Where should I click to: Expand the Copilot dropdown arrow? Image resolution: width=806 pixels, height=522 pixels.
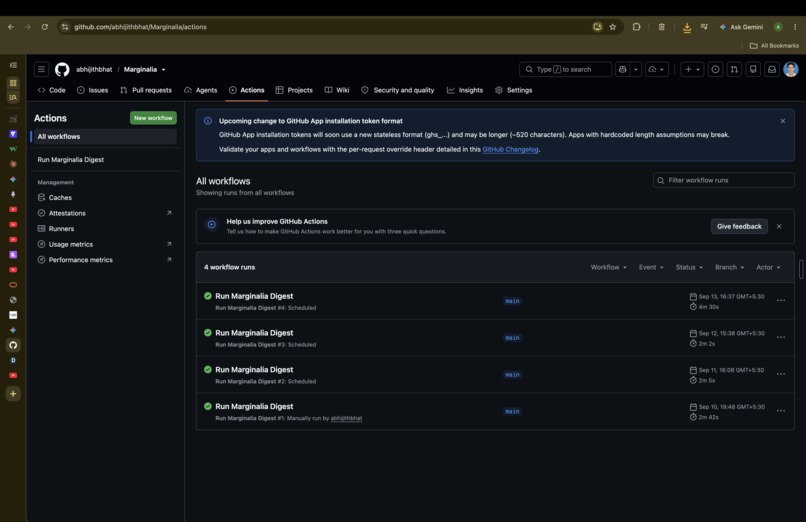636,69
